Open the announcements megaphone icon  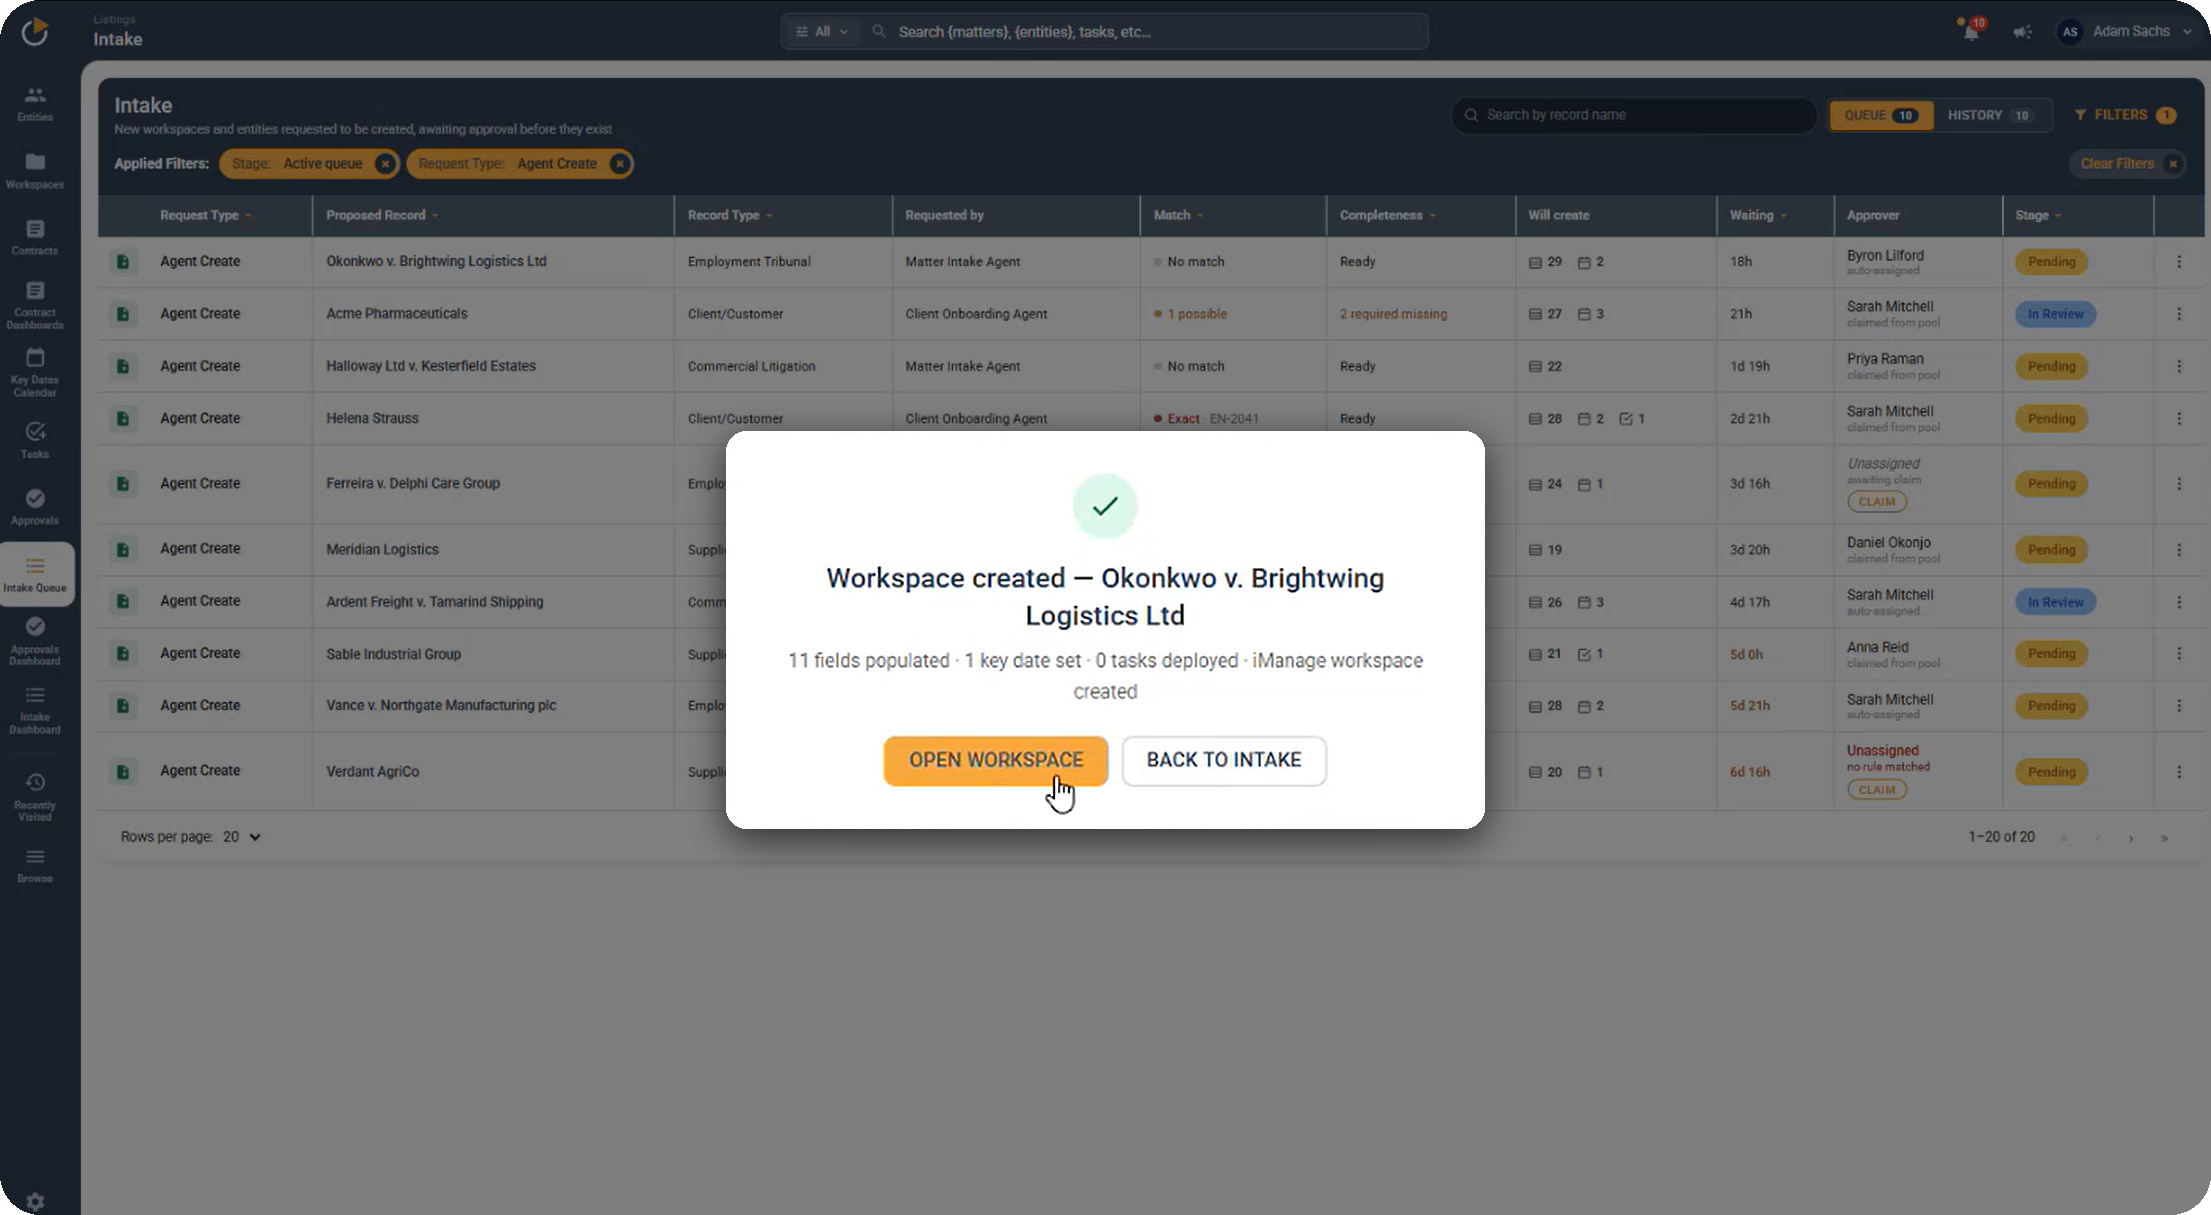tap(2022, 32)
